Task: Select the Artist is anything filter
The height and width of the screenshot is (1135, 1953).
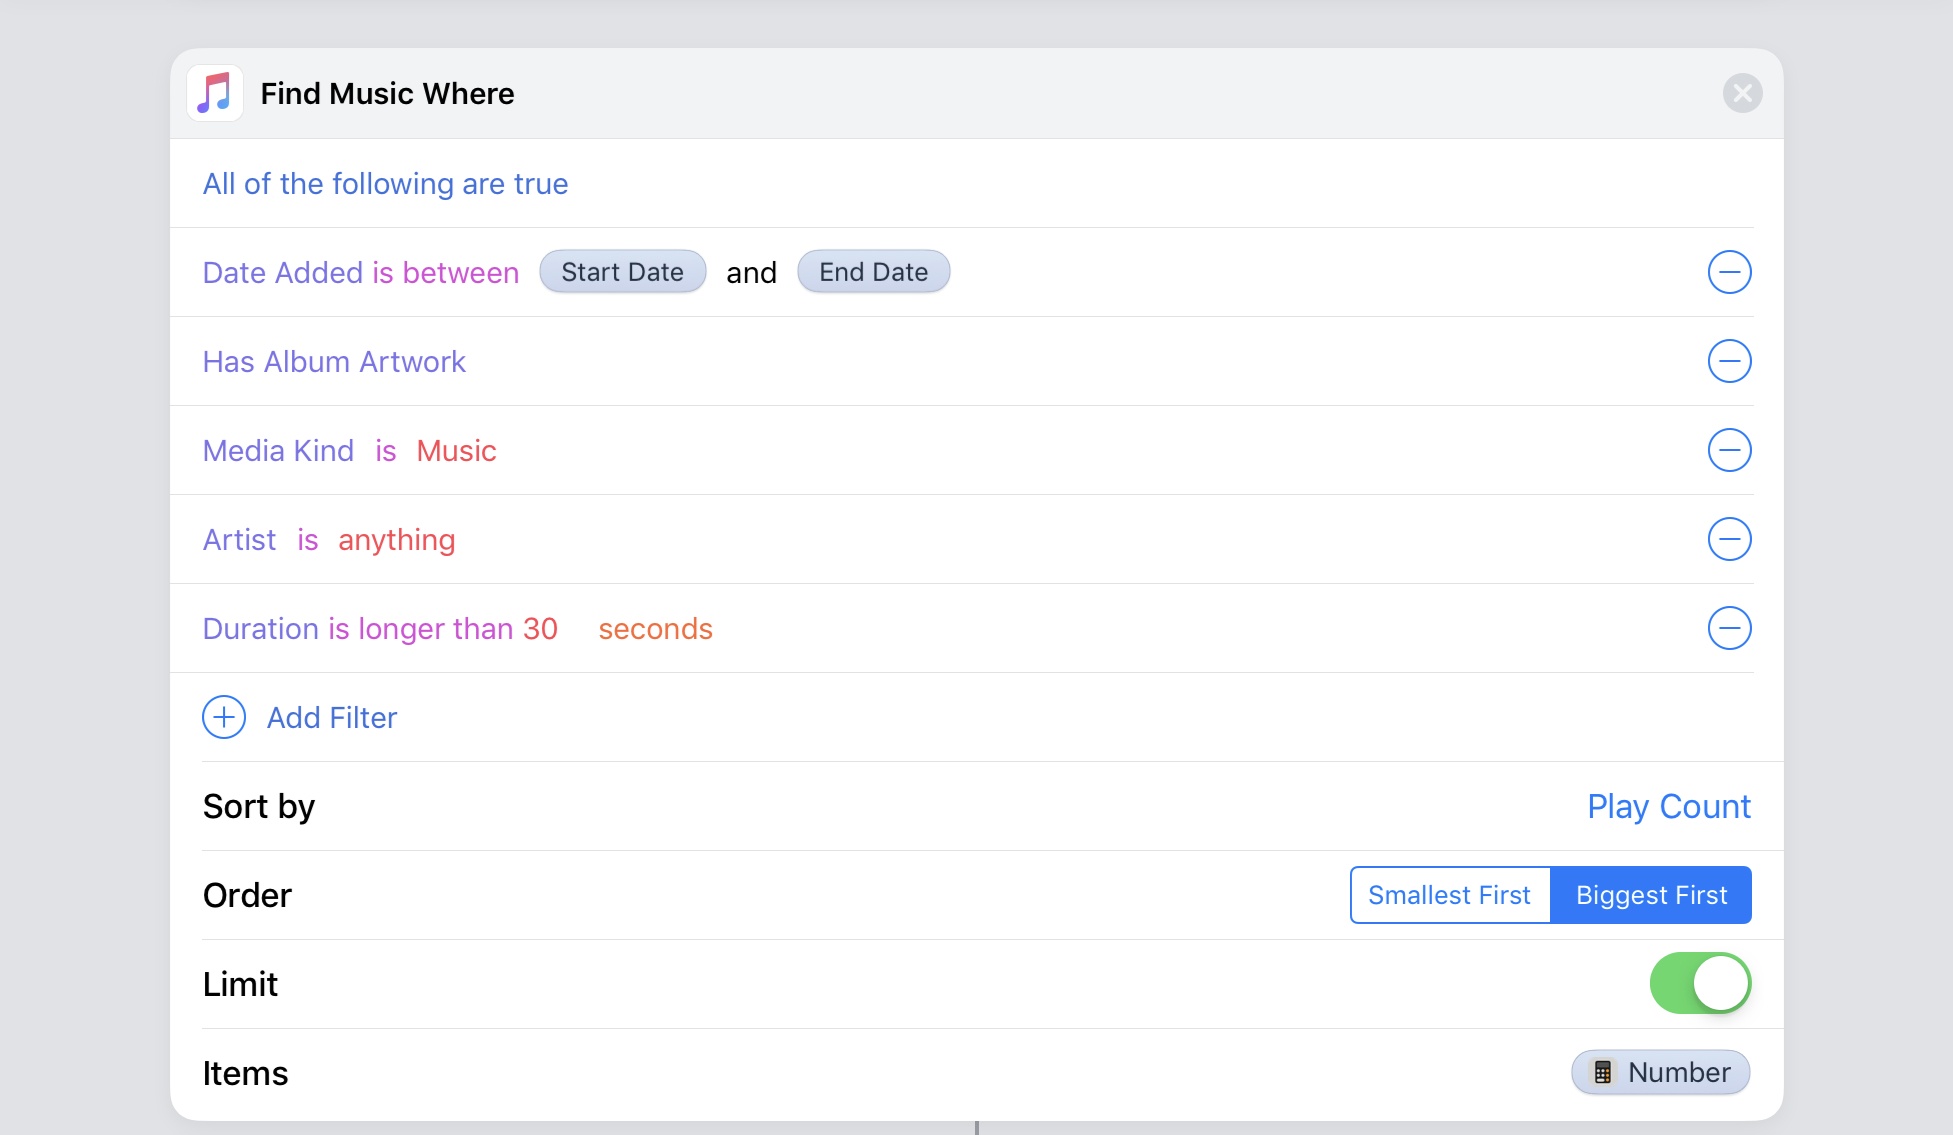Action: [328, 539]
